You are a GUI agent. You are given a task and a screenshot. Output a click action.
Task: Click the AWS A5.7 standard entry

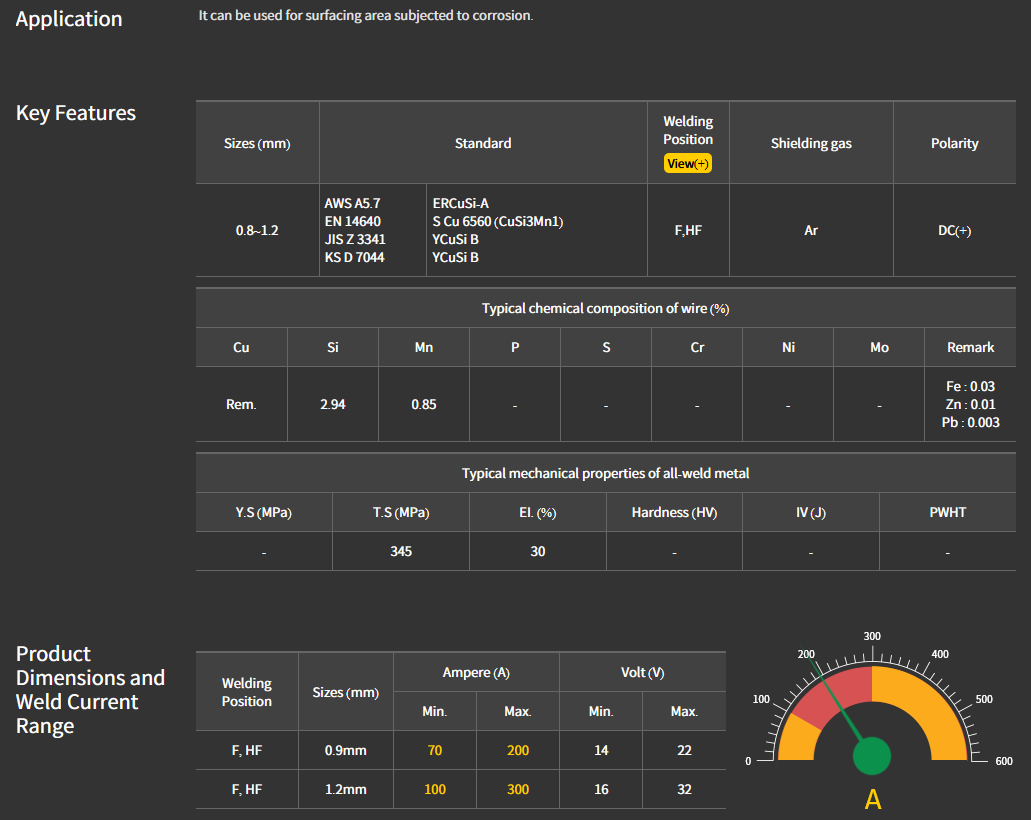[x=352, y=203]
